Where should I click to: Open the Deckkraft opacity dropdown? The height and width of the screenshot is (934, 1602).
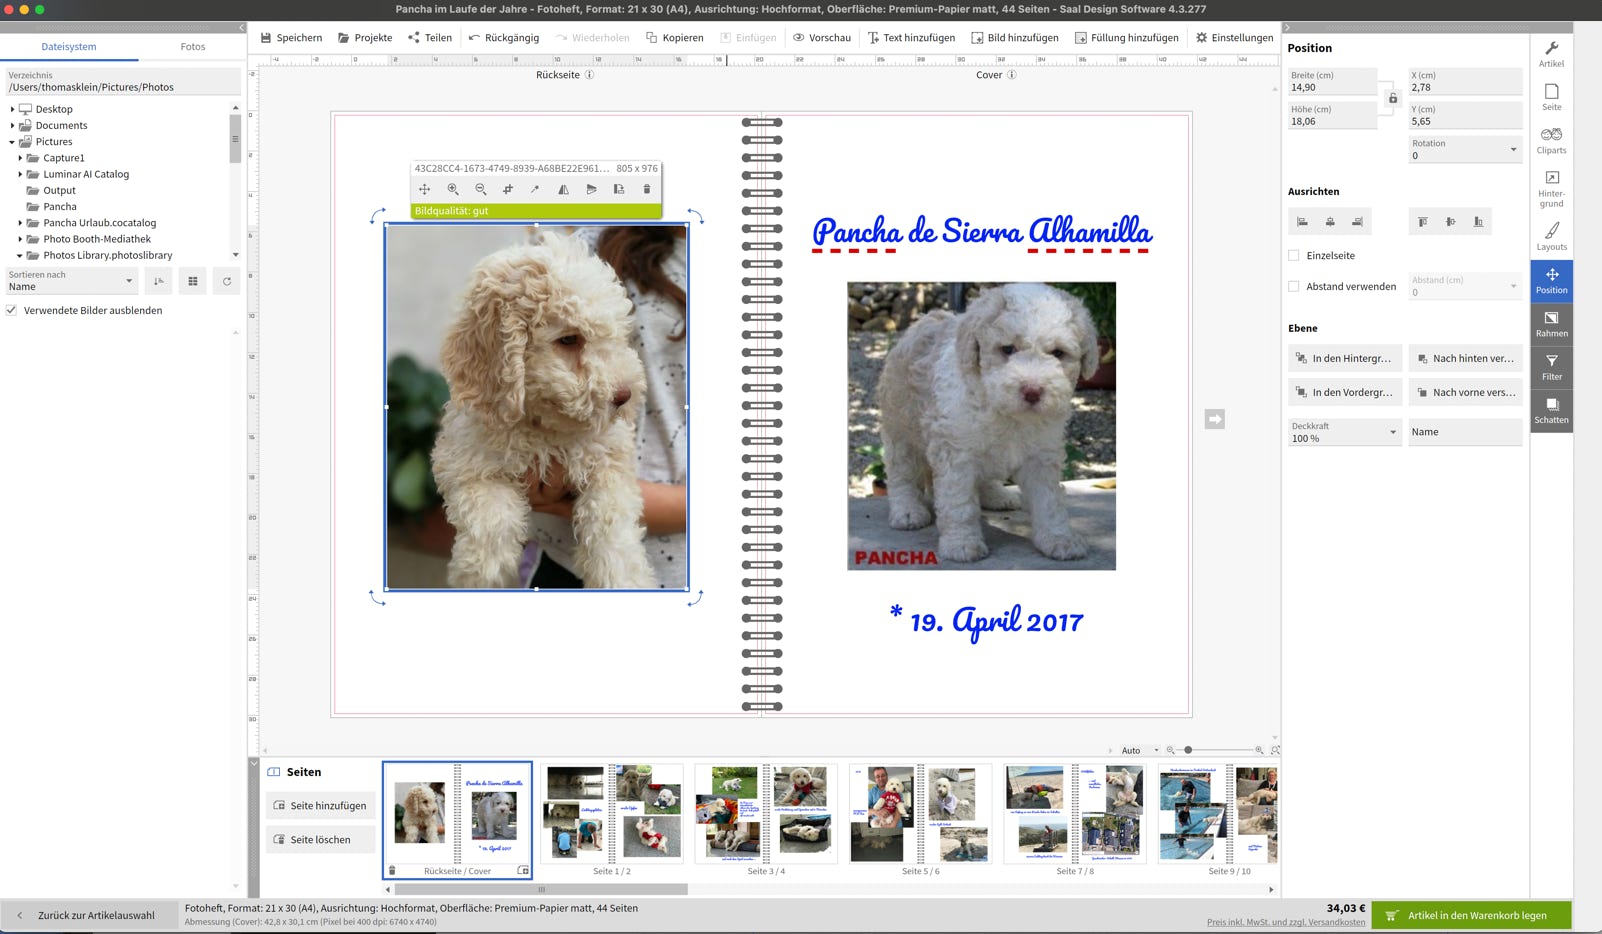[1345, 432]
